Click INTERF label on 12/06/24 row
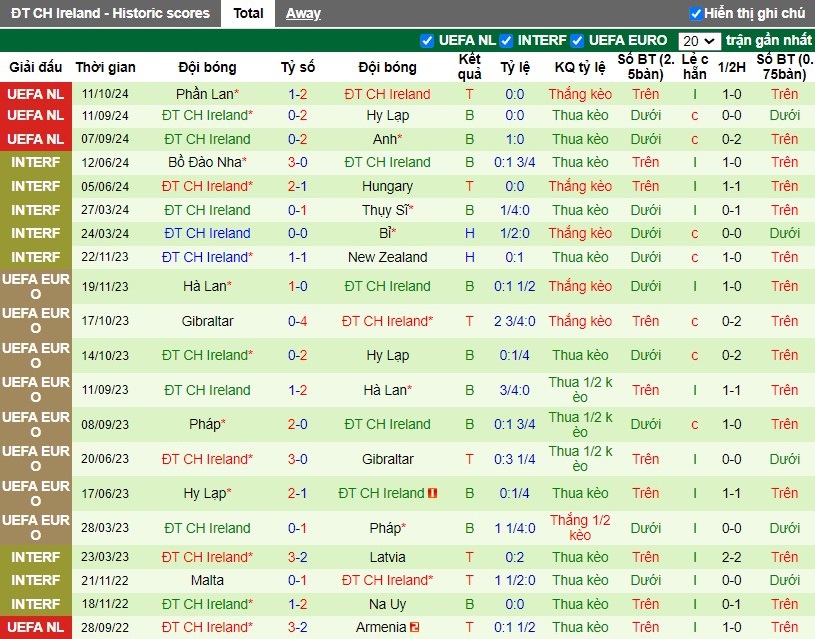This screenshot has width=815, height=639. (x=35, y=162)
